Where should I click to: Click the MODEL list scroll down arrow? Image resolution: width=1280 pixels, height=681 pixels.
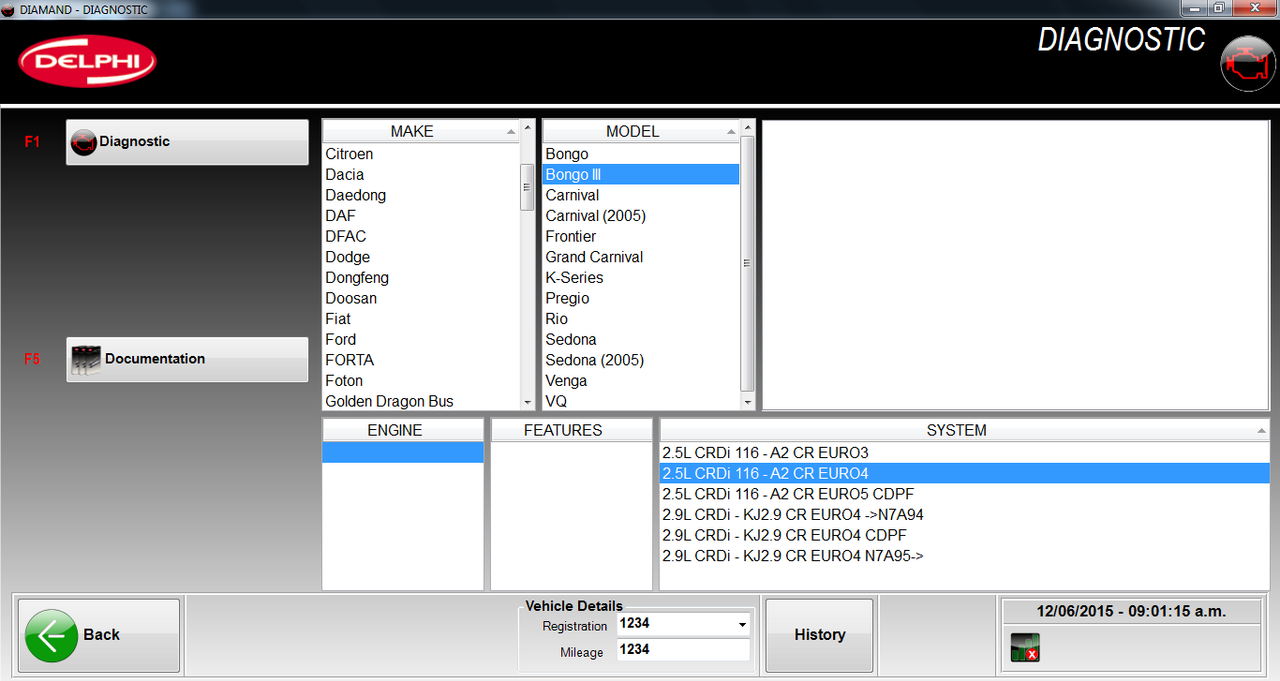click(747, 402)
